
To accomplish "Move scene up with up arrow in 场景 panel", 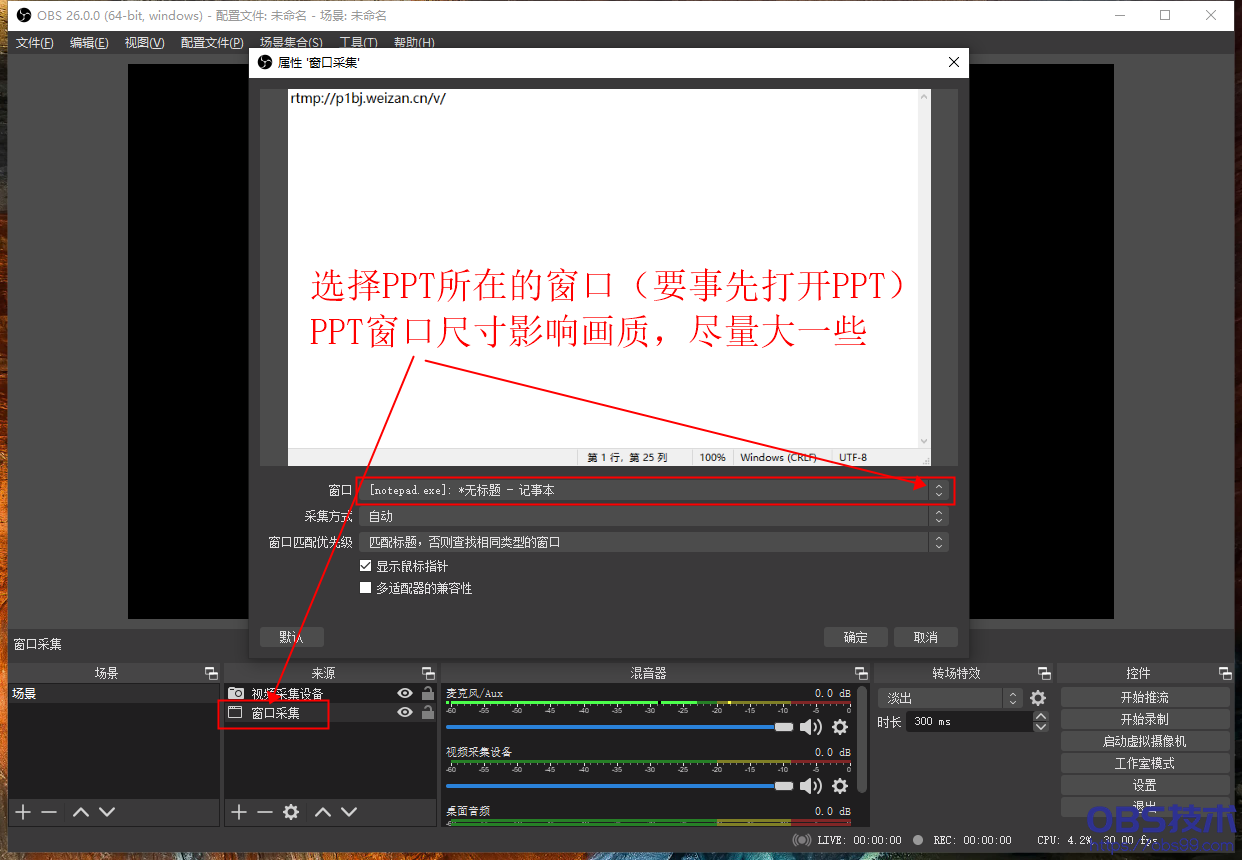I will pyautogui.click(x=81, y=812).
